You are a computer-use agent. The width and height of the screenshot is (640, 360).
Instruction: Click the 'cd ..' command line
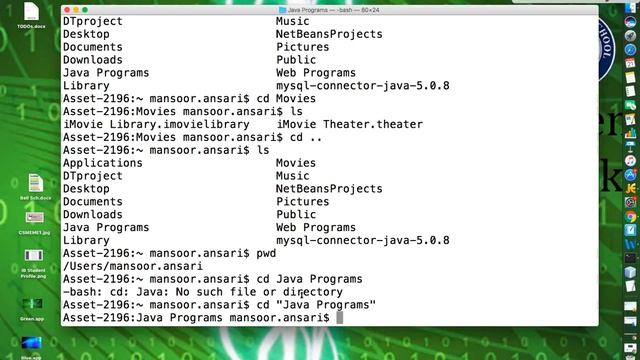coord(192,138)
